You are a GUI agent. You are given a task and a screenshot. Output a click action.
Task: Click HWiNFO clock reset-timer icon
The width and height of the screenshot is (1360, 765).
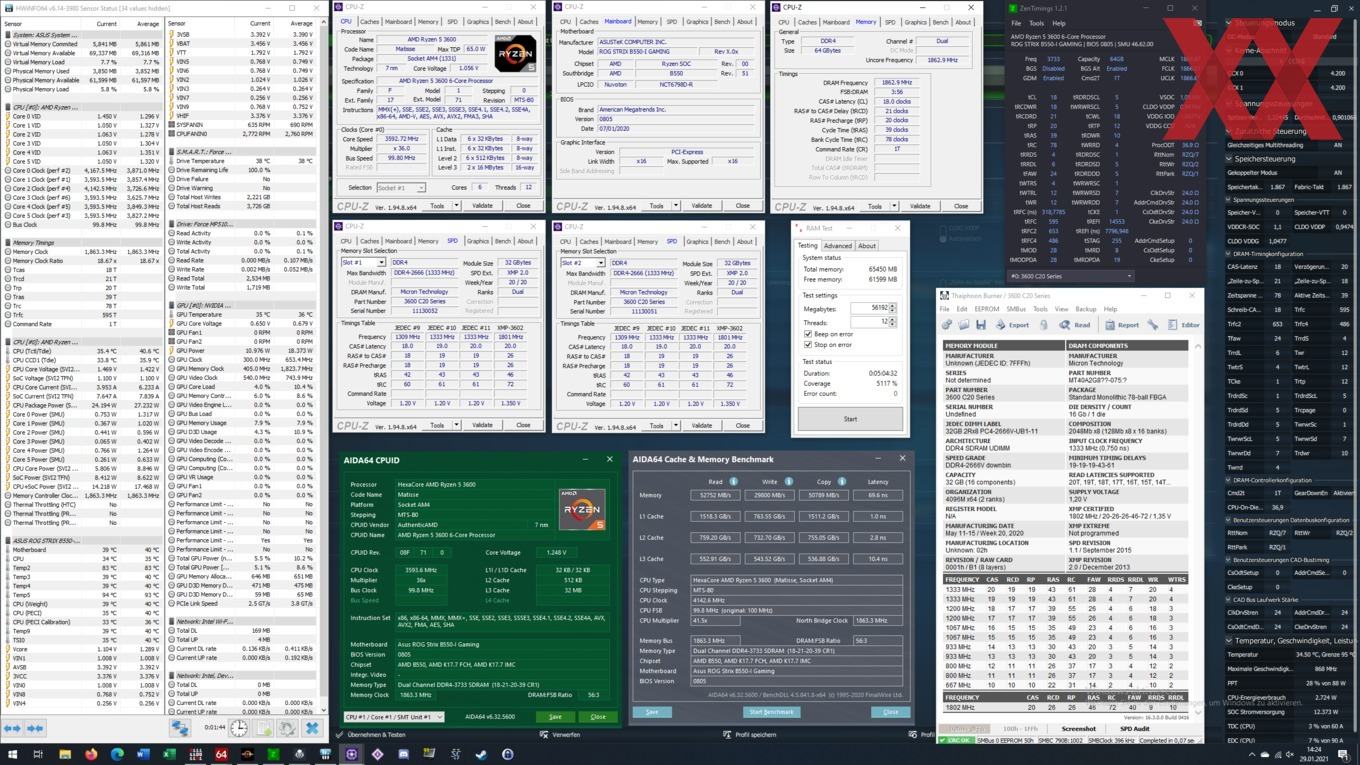click(x=239, y=728)
